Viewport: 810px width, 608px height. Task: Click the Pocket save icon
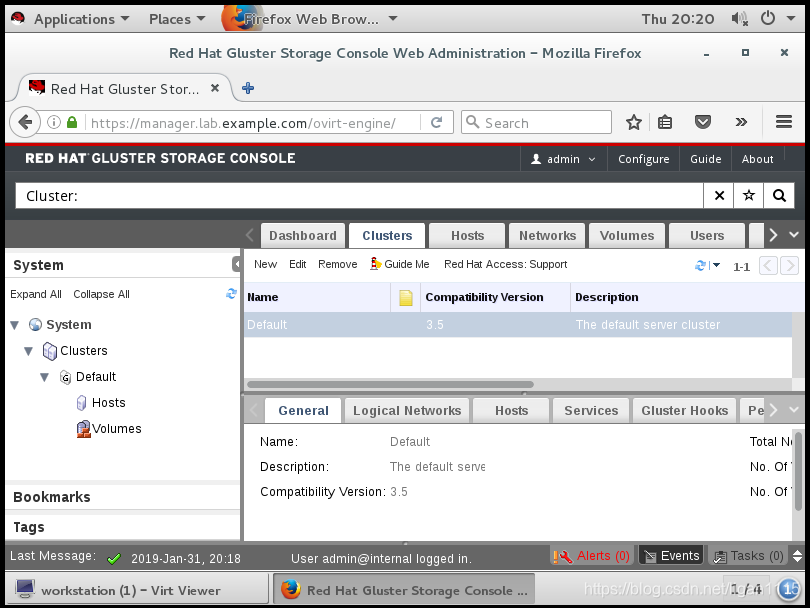[x=703, y=122]
